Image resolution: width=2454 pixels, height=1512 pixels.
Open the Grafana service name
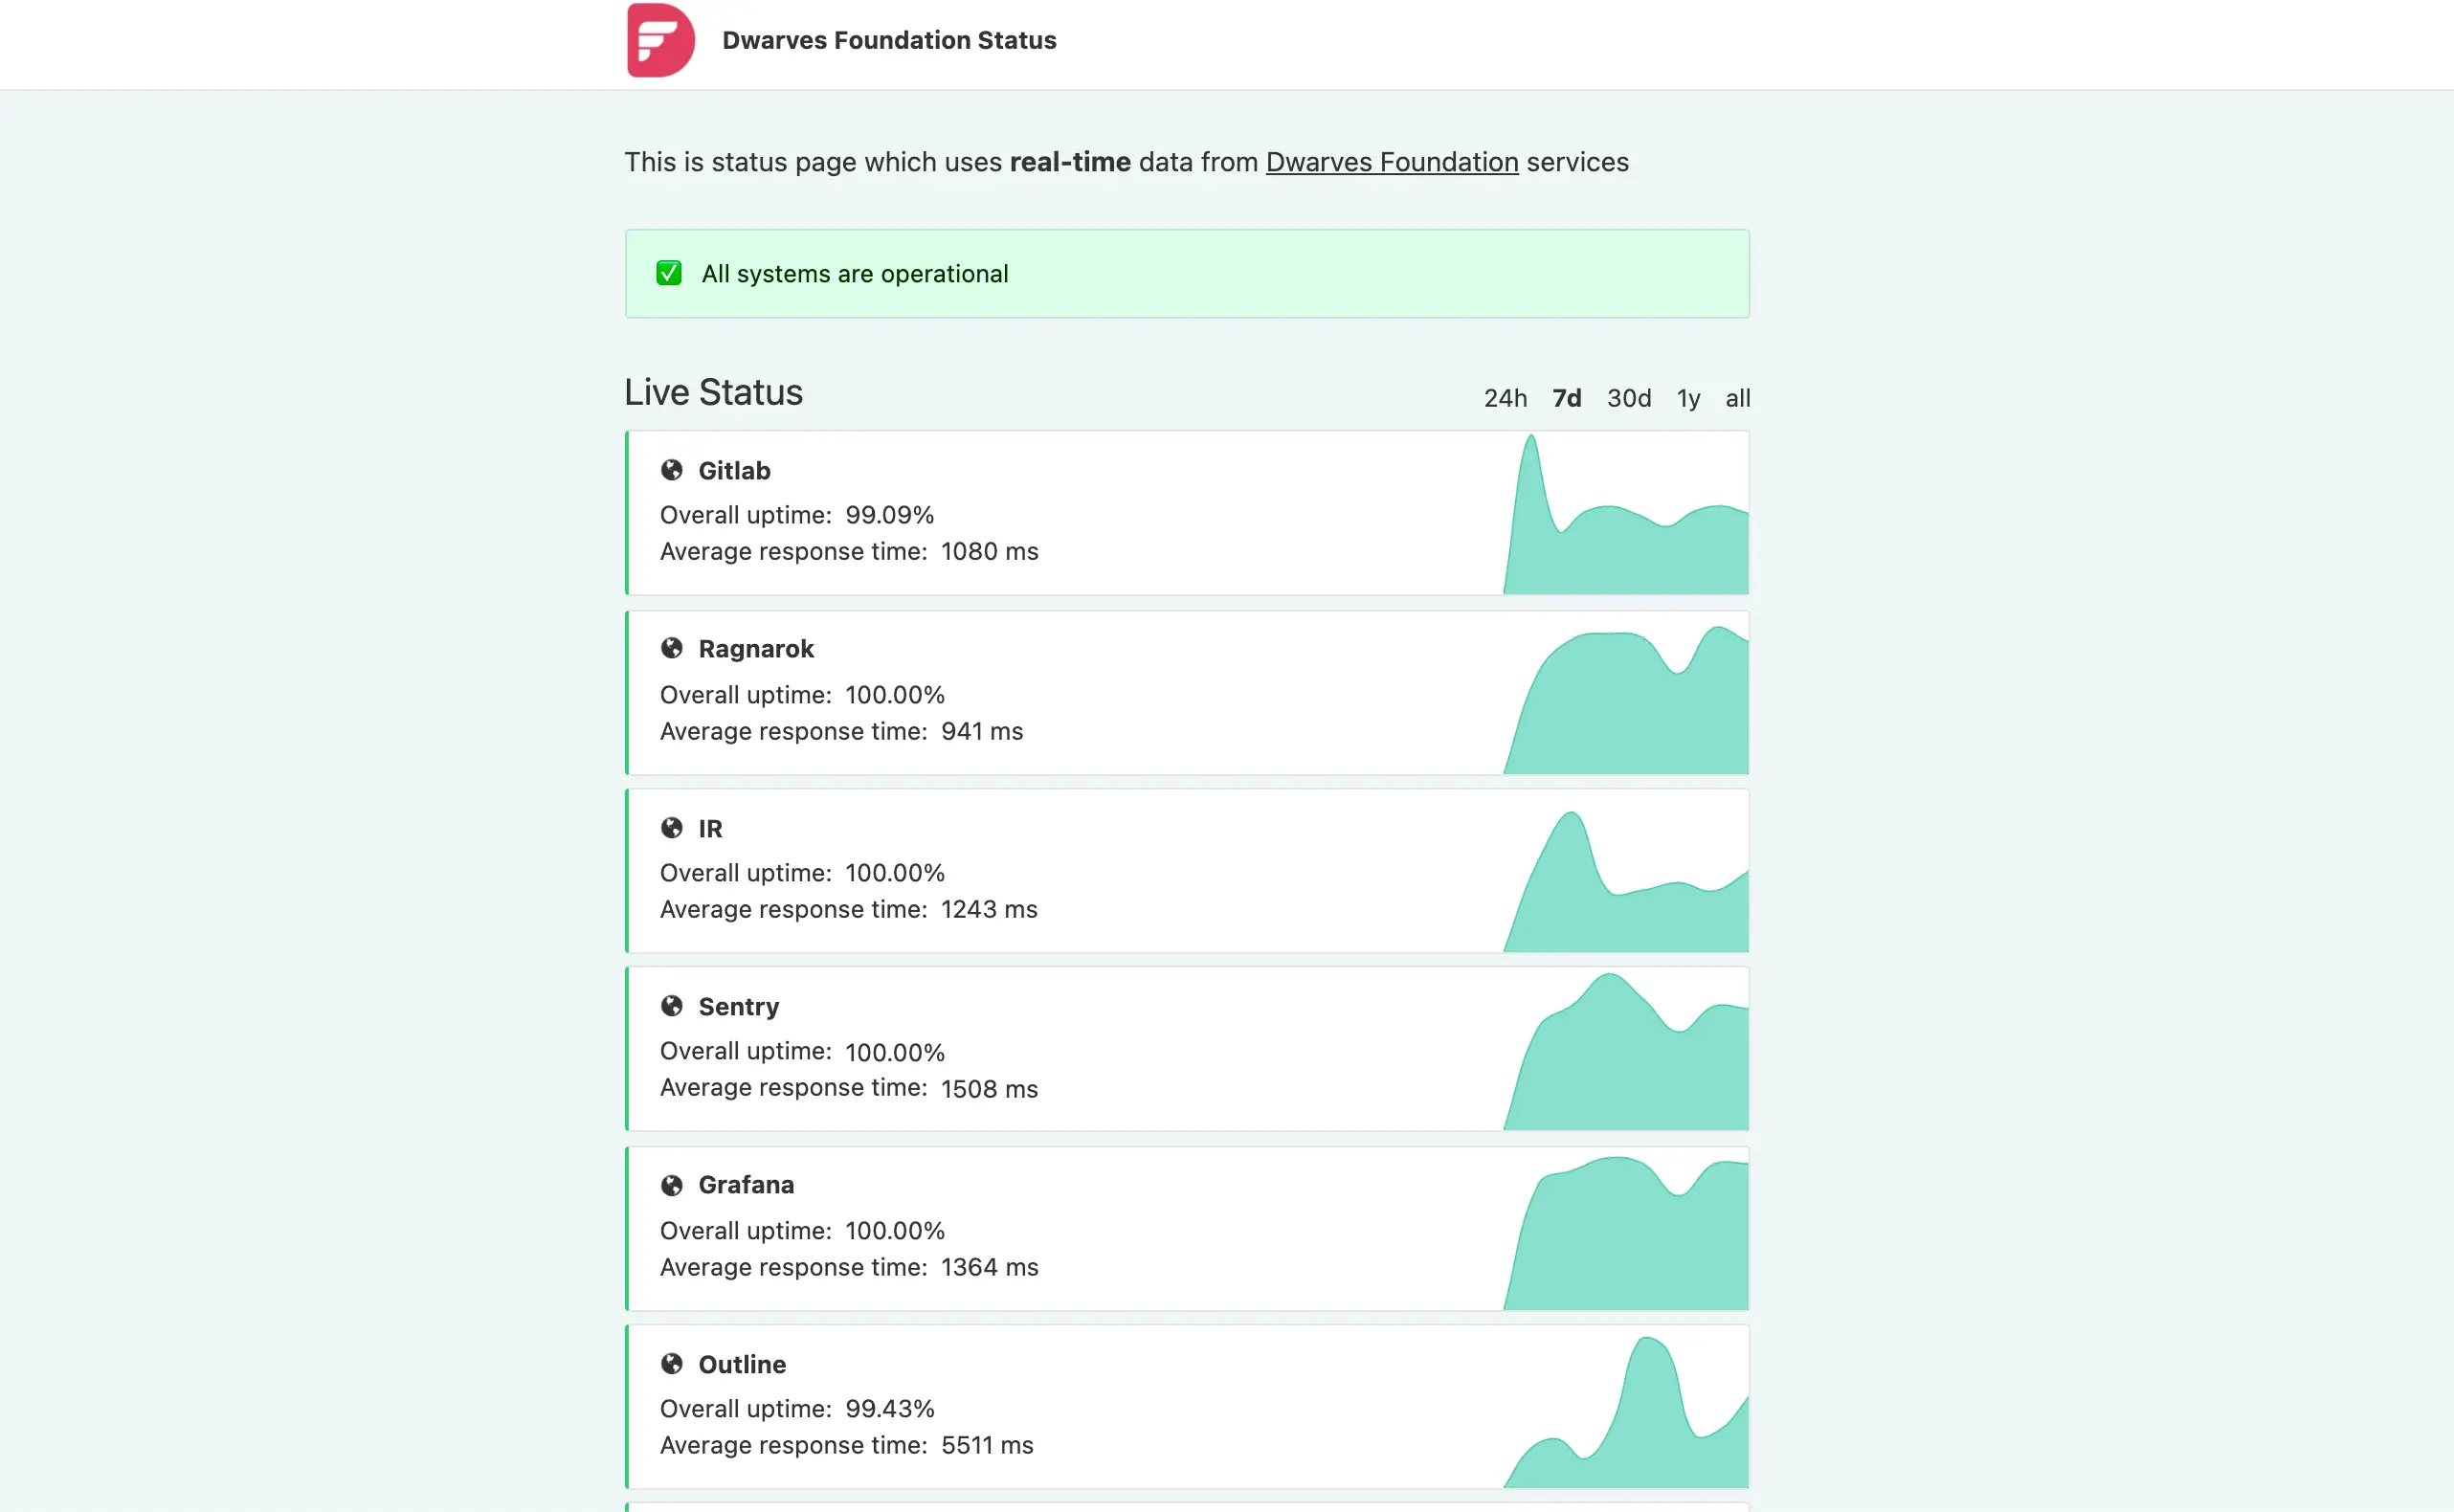click(746, 1185)
